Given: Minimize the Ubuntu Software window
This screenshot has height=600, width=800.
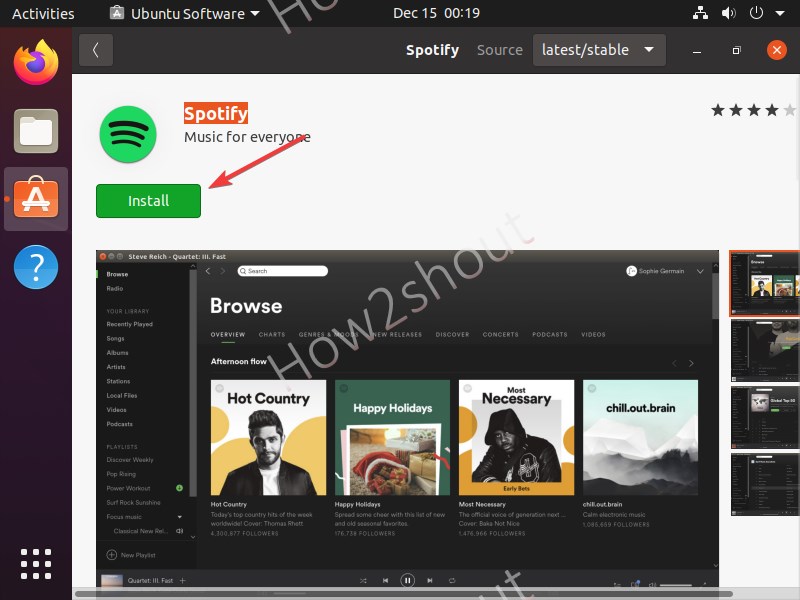Looking at the screenshot, I should [x=697, y=51].
